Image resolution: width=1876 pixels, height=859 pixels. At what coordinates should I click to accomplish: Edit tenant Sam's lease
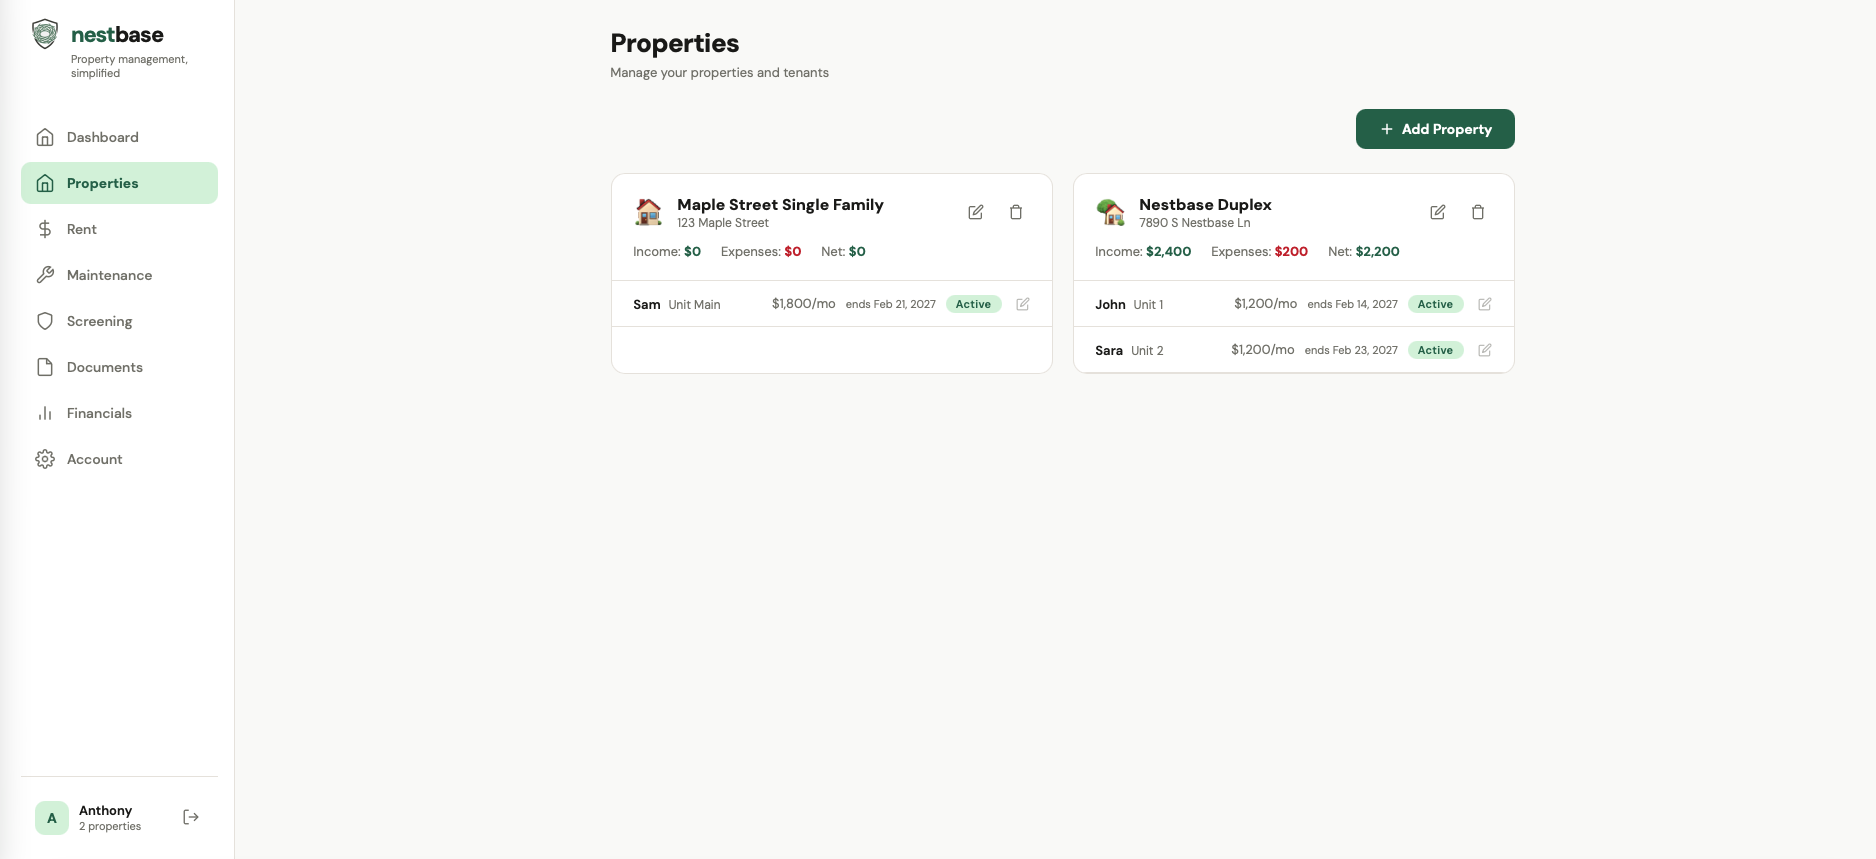click(x=1022, y=304)
